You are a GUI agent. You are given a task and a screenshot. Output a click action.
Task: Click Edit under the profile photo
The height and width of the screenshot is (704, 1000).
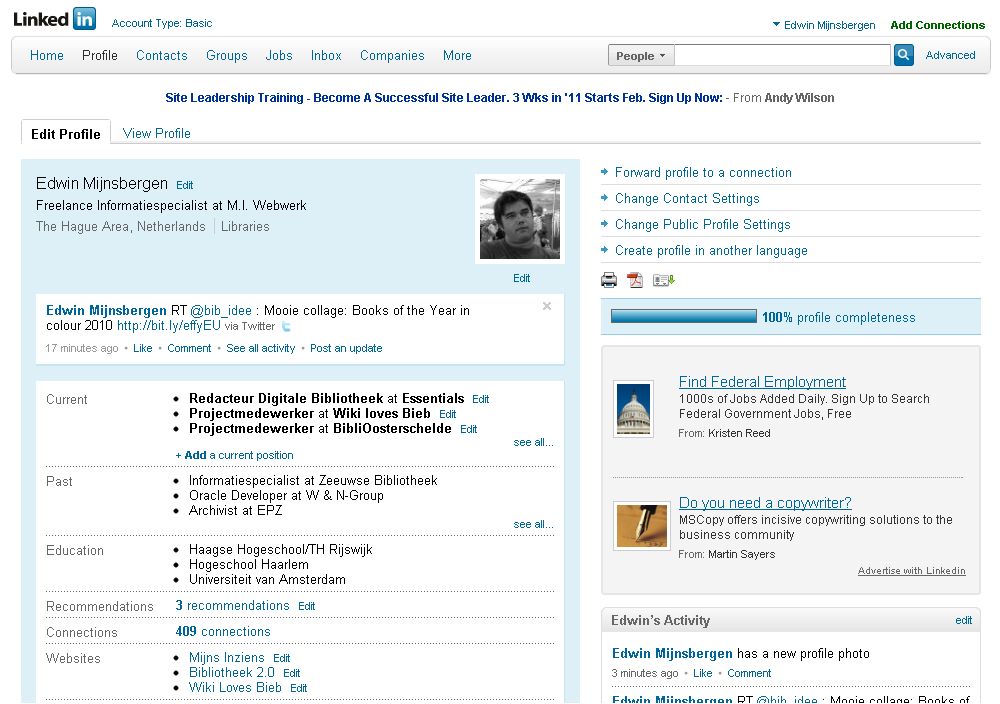tap(521, 278)
